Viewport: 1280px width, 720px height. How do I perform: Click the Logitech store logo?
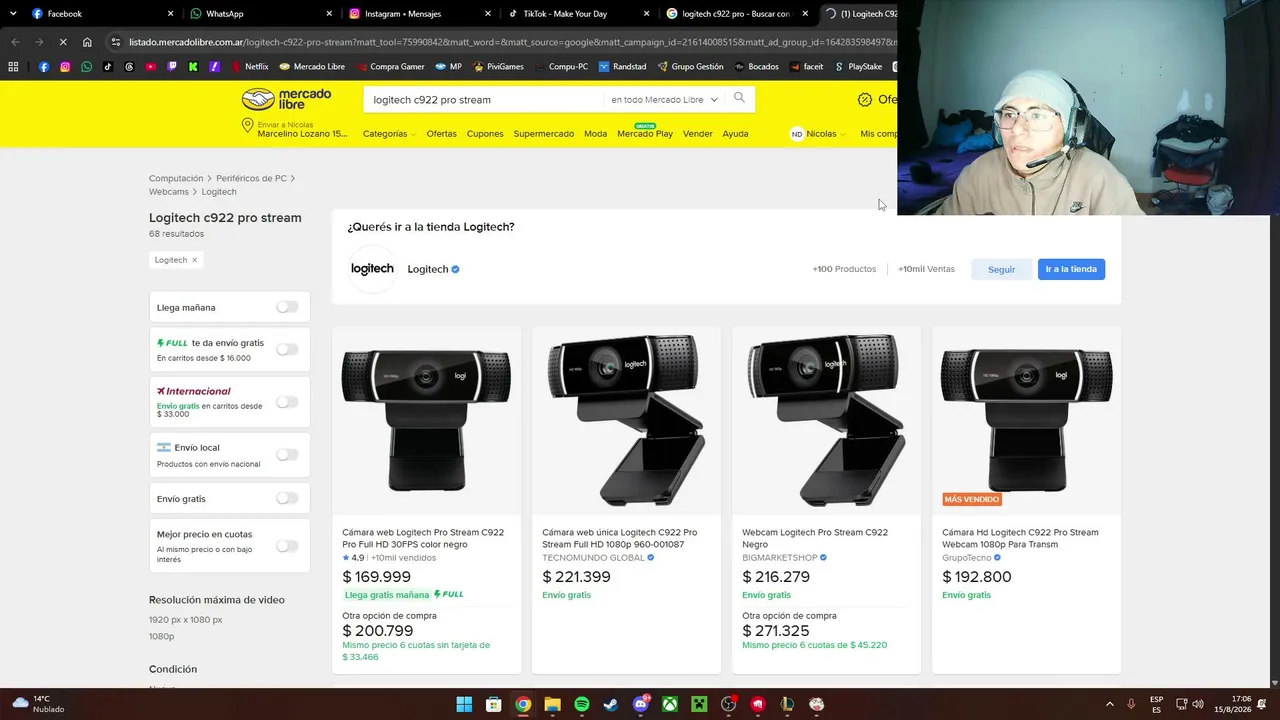(372, 269)
